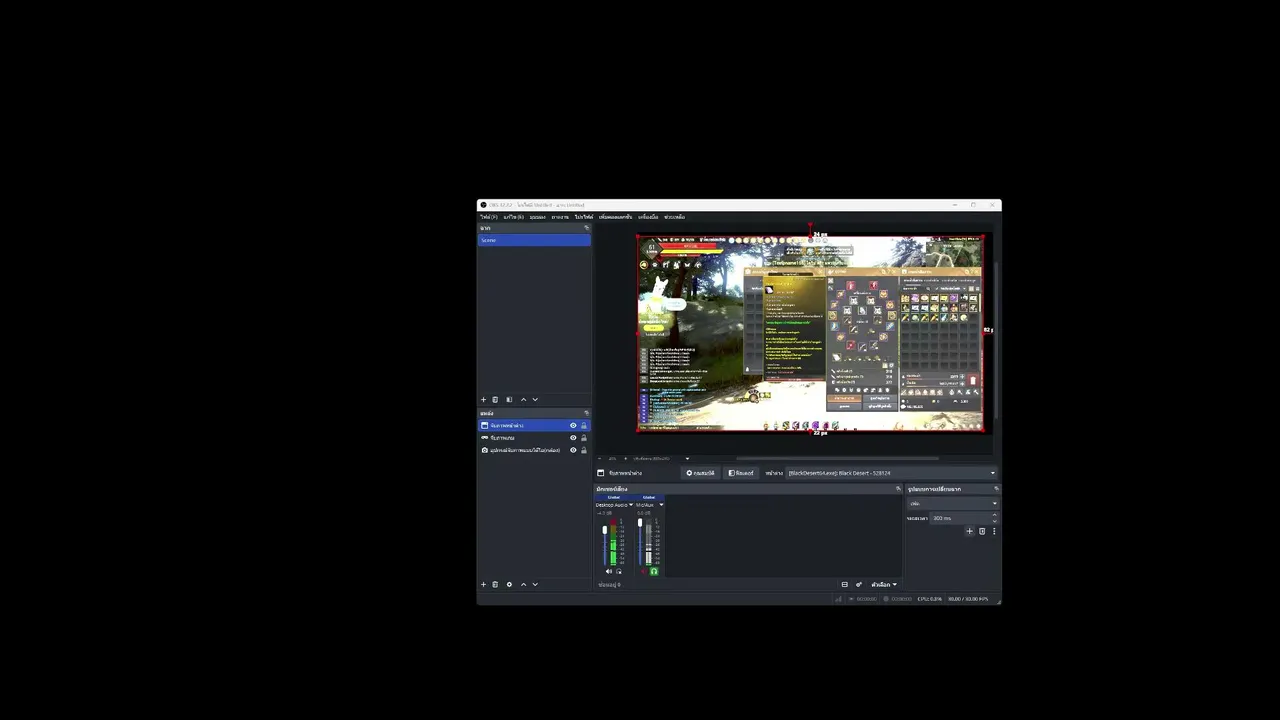Lock the Window Capture source
This screenshot has width=1280, height=720.
point(584,426)
